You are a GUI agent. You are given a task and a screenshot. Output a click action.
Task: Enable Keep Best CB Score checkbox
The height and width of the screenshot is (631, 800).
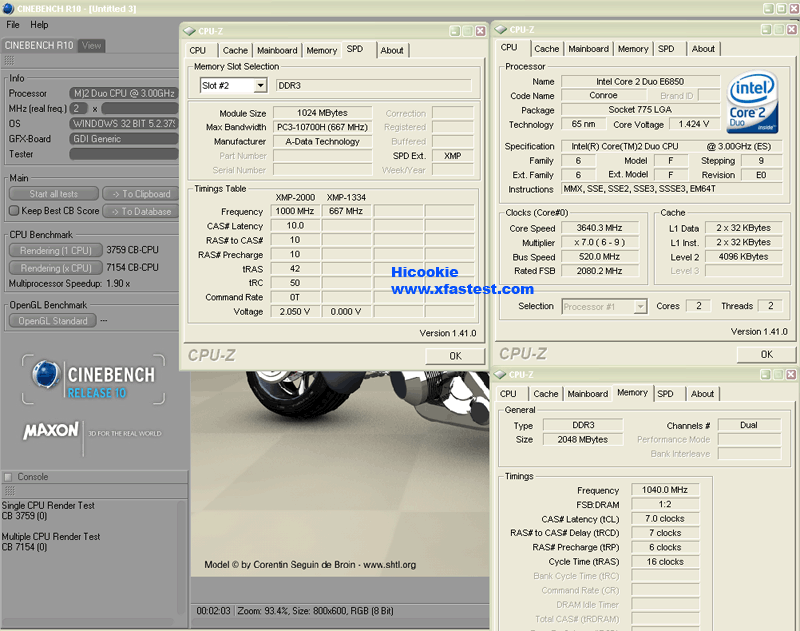tap(14, 211)
